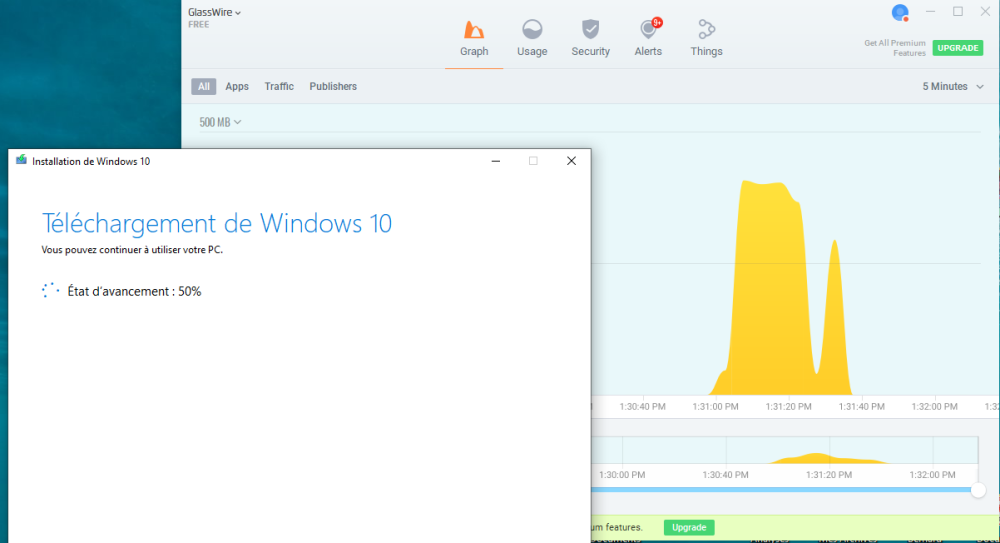Image resolution: width=1000 pixels, height=543 pixels.
Task: Close the GlassWire window
Action: click(x=985, y=11)
